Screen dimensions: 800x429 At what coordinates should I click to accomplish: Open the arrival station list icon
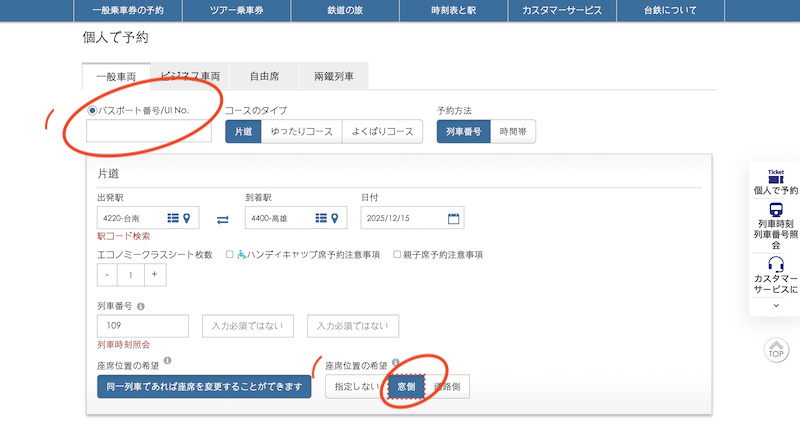point(320,218)
